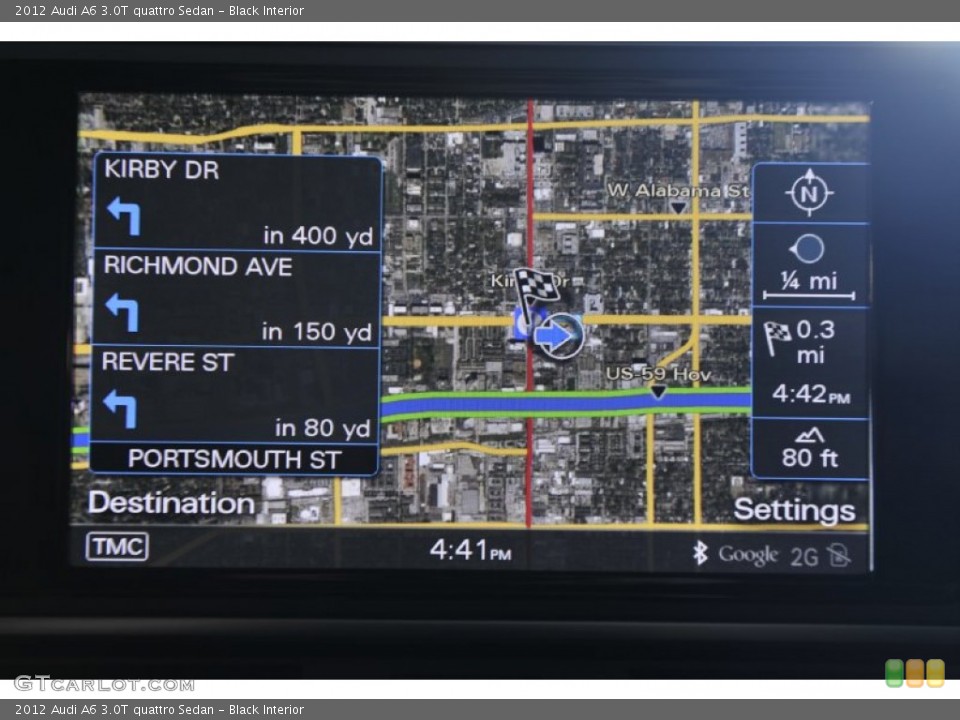Viewport: 960px width, 720px height.
Task: Click the north compass icon
Action: [x=809, y=193]
